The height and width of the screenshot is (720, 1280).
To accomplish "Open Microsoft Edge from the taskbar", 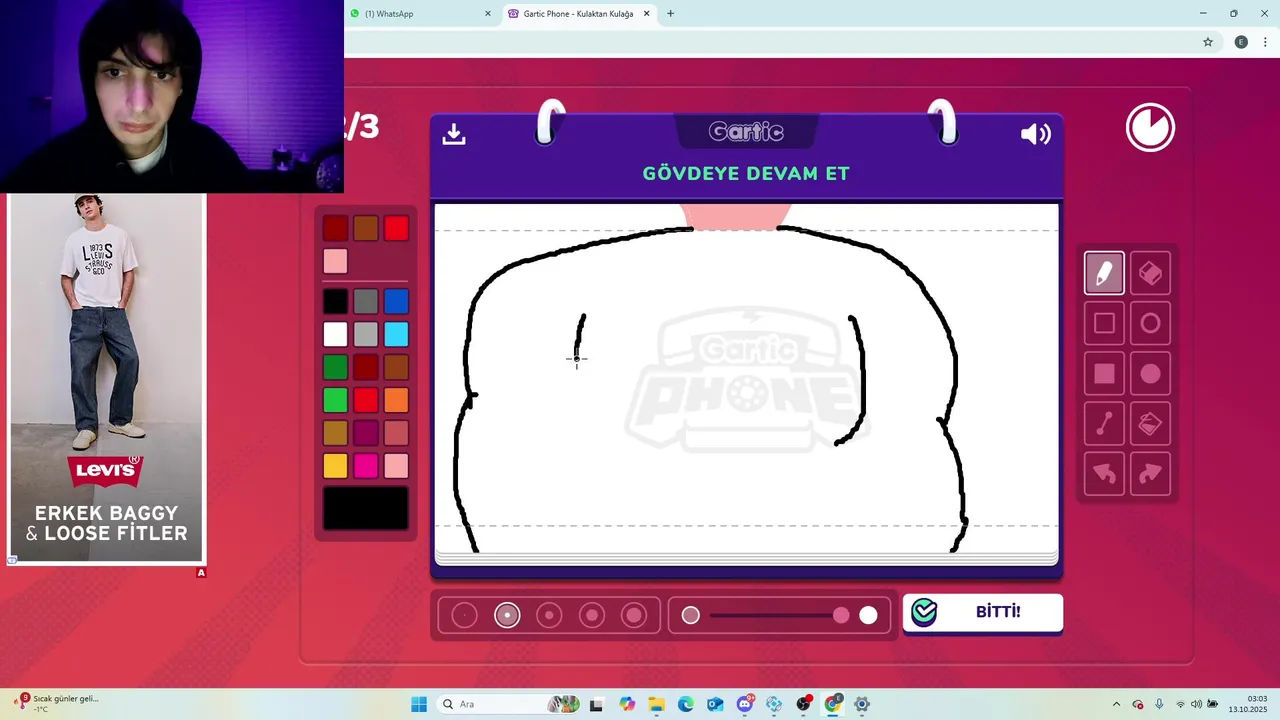I will [x=686, y=704].
